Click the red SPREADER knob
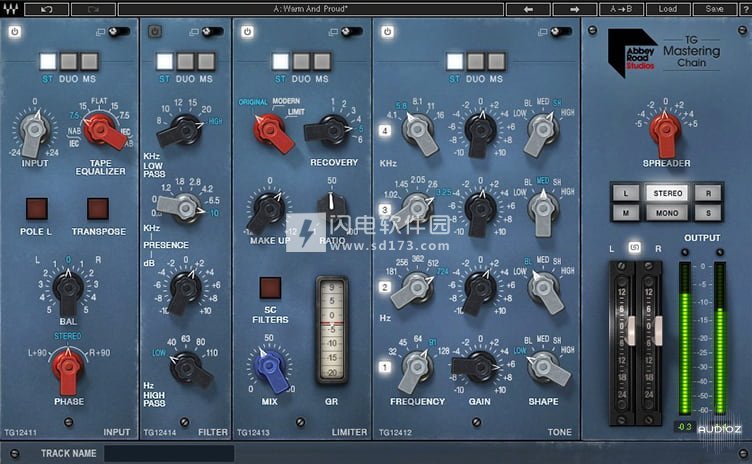Viewport: 752px width, 464px height. pos(665,131)
